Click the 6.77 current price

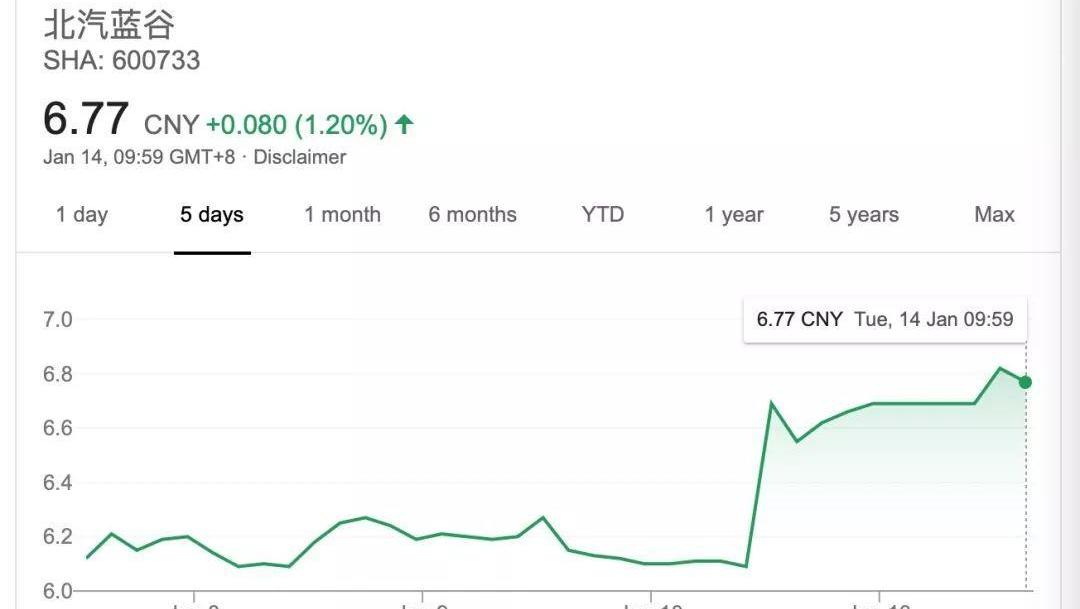(x=86, y=120)
